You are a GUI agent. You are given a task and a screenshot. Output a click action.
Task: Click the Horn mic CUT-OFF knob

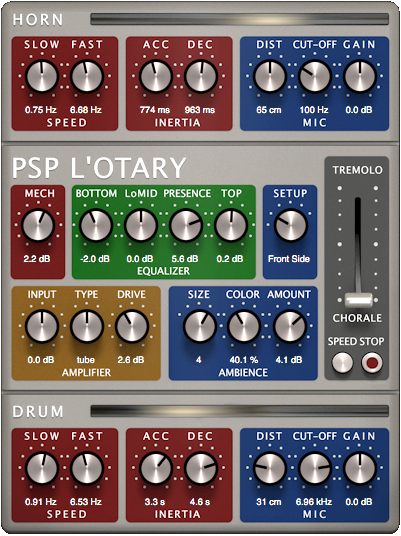click(315, 77)
